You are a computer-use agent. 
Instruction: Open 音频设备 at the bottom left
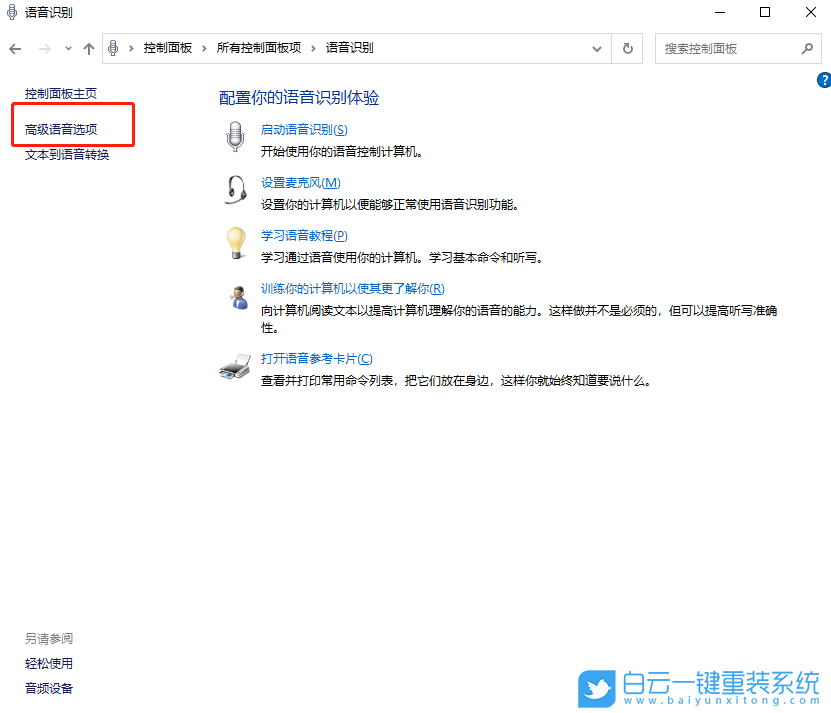(48, 688)
